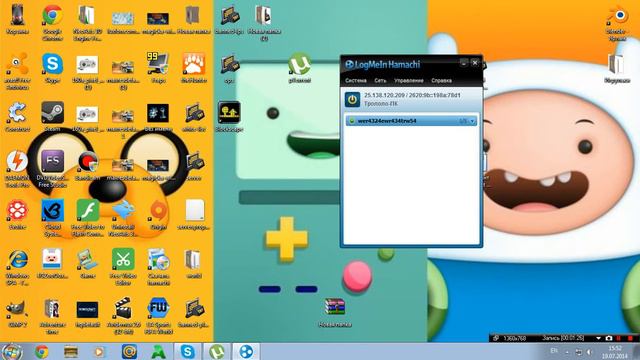The image size is (640, 360).
Task: Open the Сеть menu in Hamachi
Action: point(380,80)
